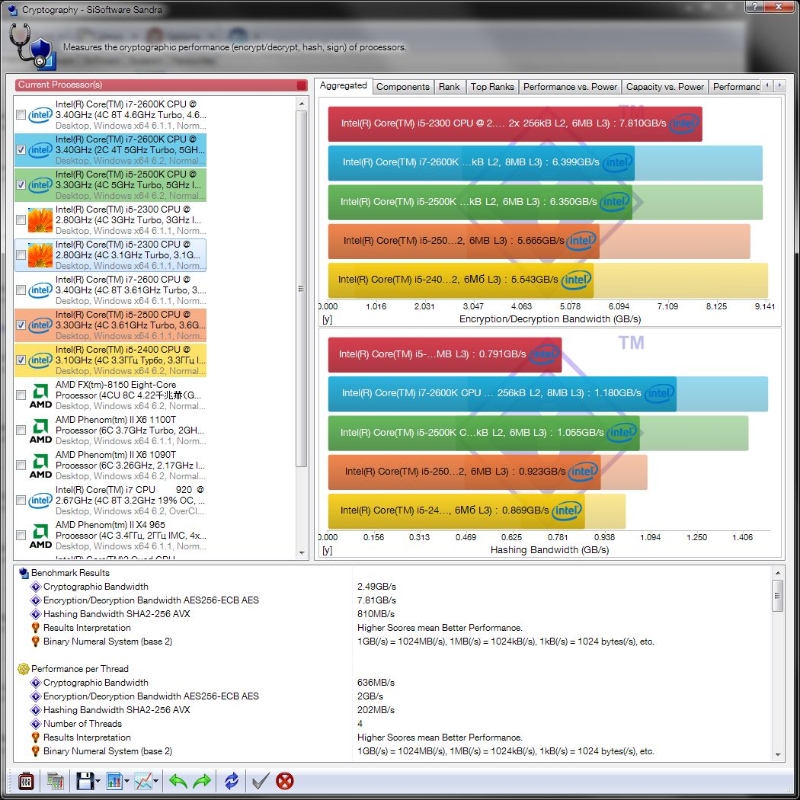Check the AMD FX-8150 checkbox

21,395
